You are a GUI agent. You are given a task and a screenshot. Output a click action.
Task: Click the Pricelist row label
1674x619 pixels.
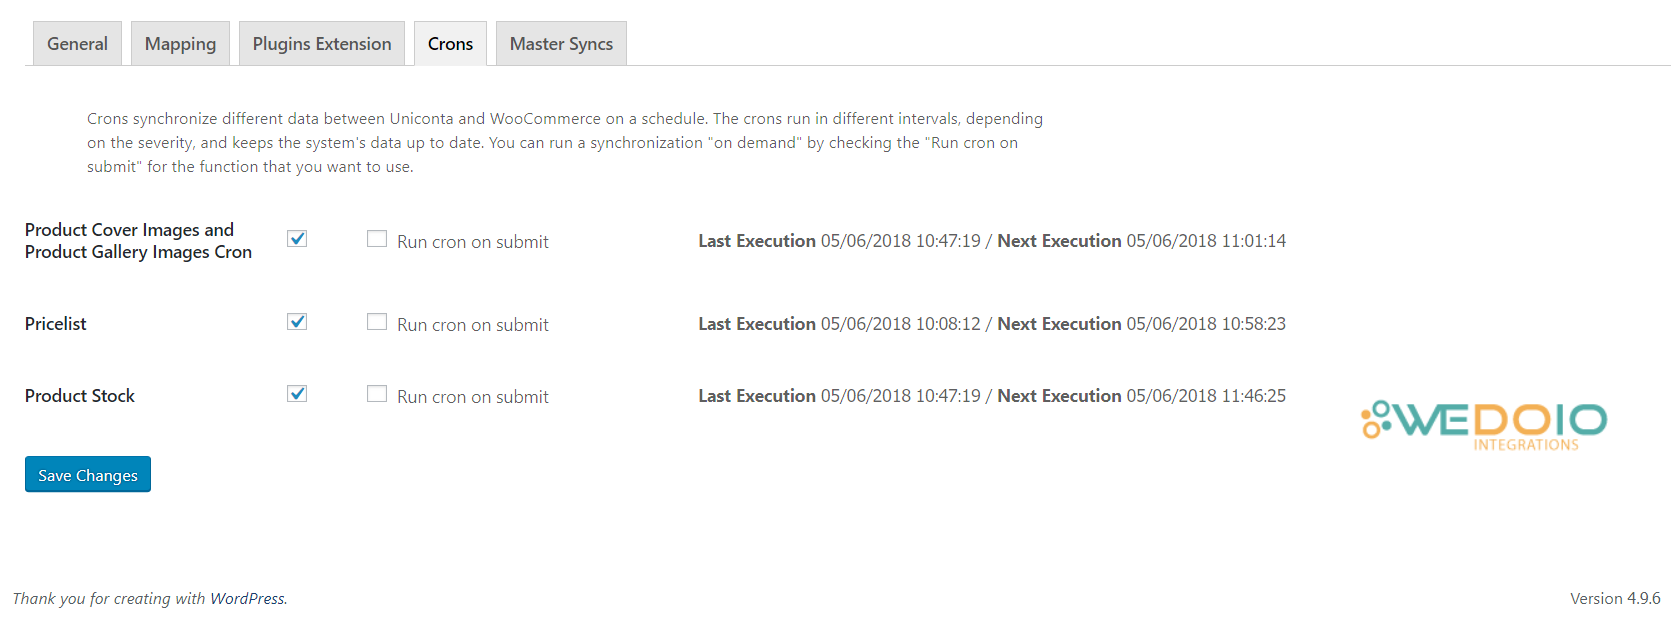tap(56, 324)
